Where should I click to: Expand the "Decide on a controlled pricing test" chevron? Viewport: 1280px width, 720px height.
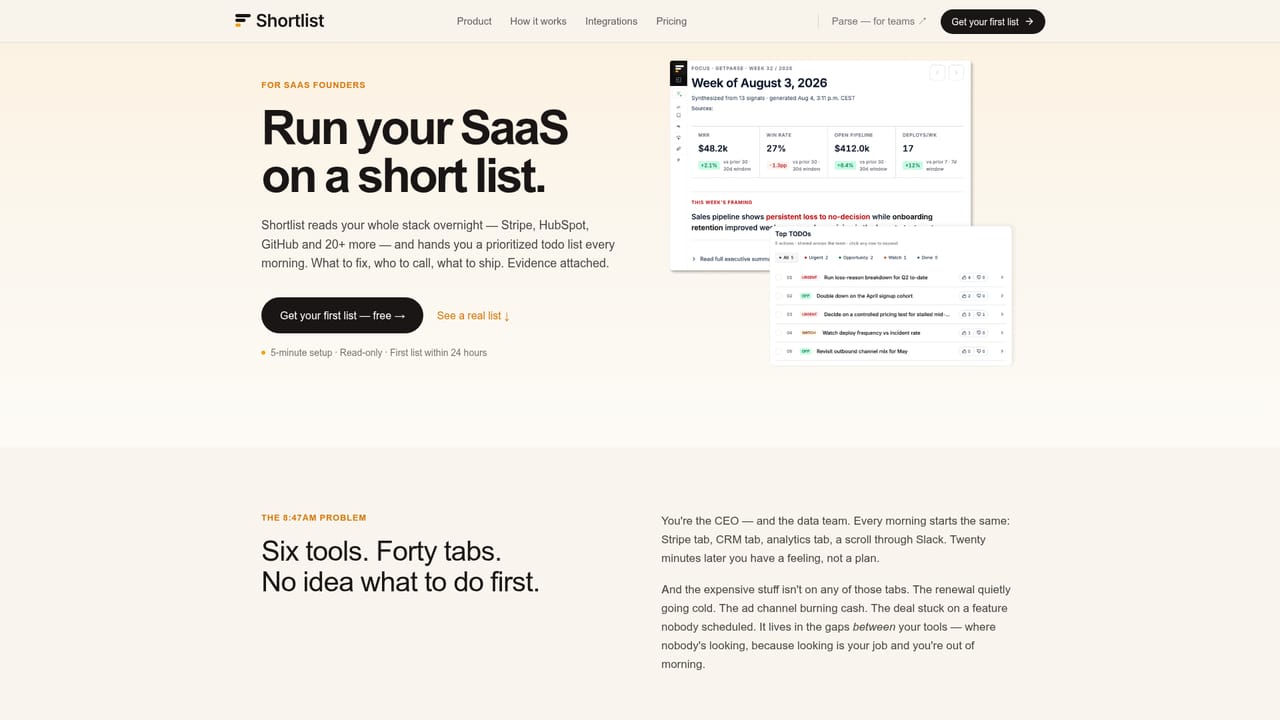tap(1002, 314)
